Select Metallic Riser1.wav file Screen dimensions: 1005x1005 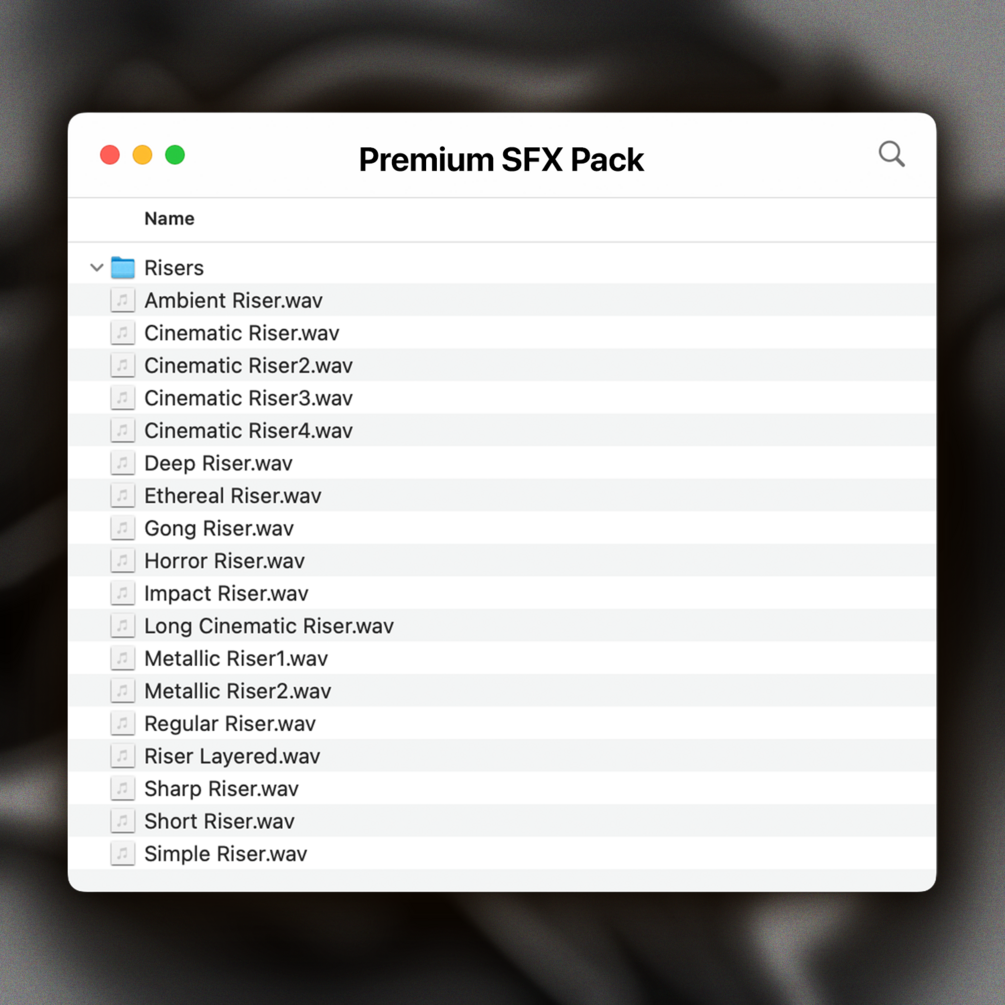pos(236,659)
